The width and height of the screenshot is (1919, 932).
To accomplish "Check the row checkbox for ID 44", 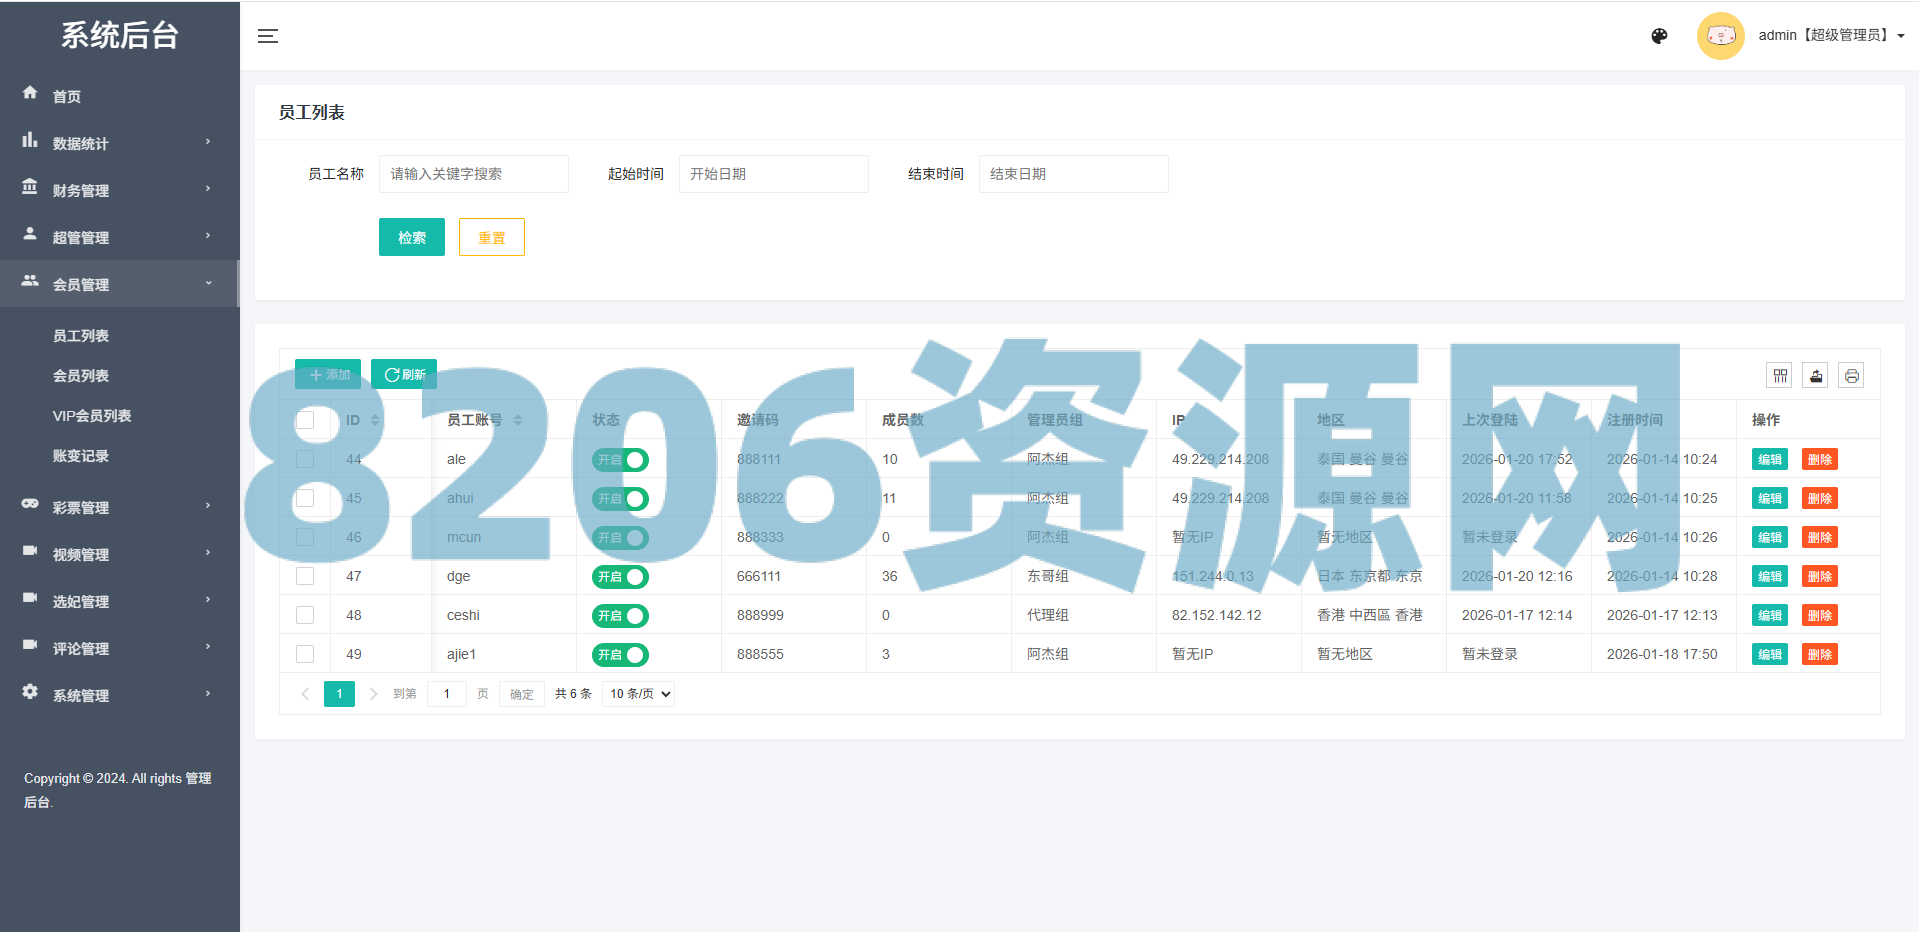I will [x=305, y=459].
